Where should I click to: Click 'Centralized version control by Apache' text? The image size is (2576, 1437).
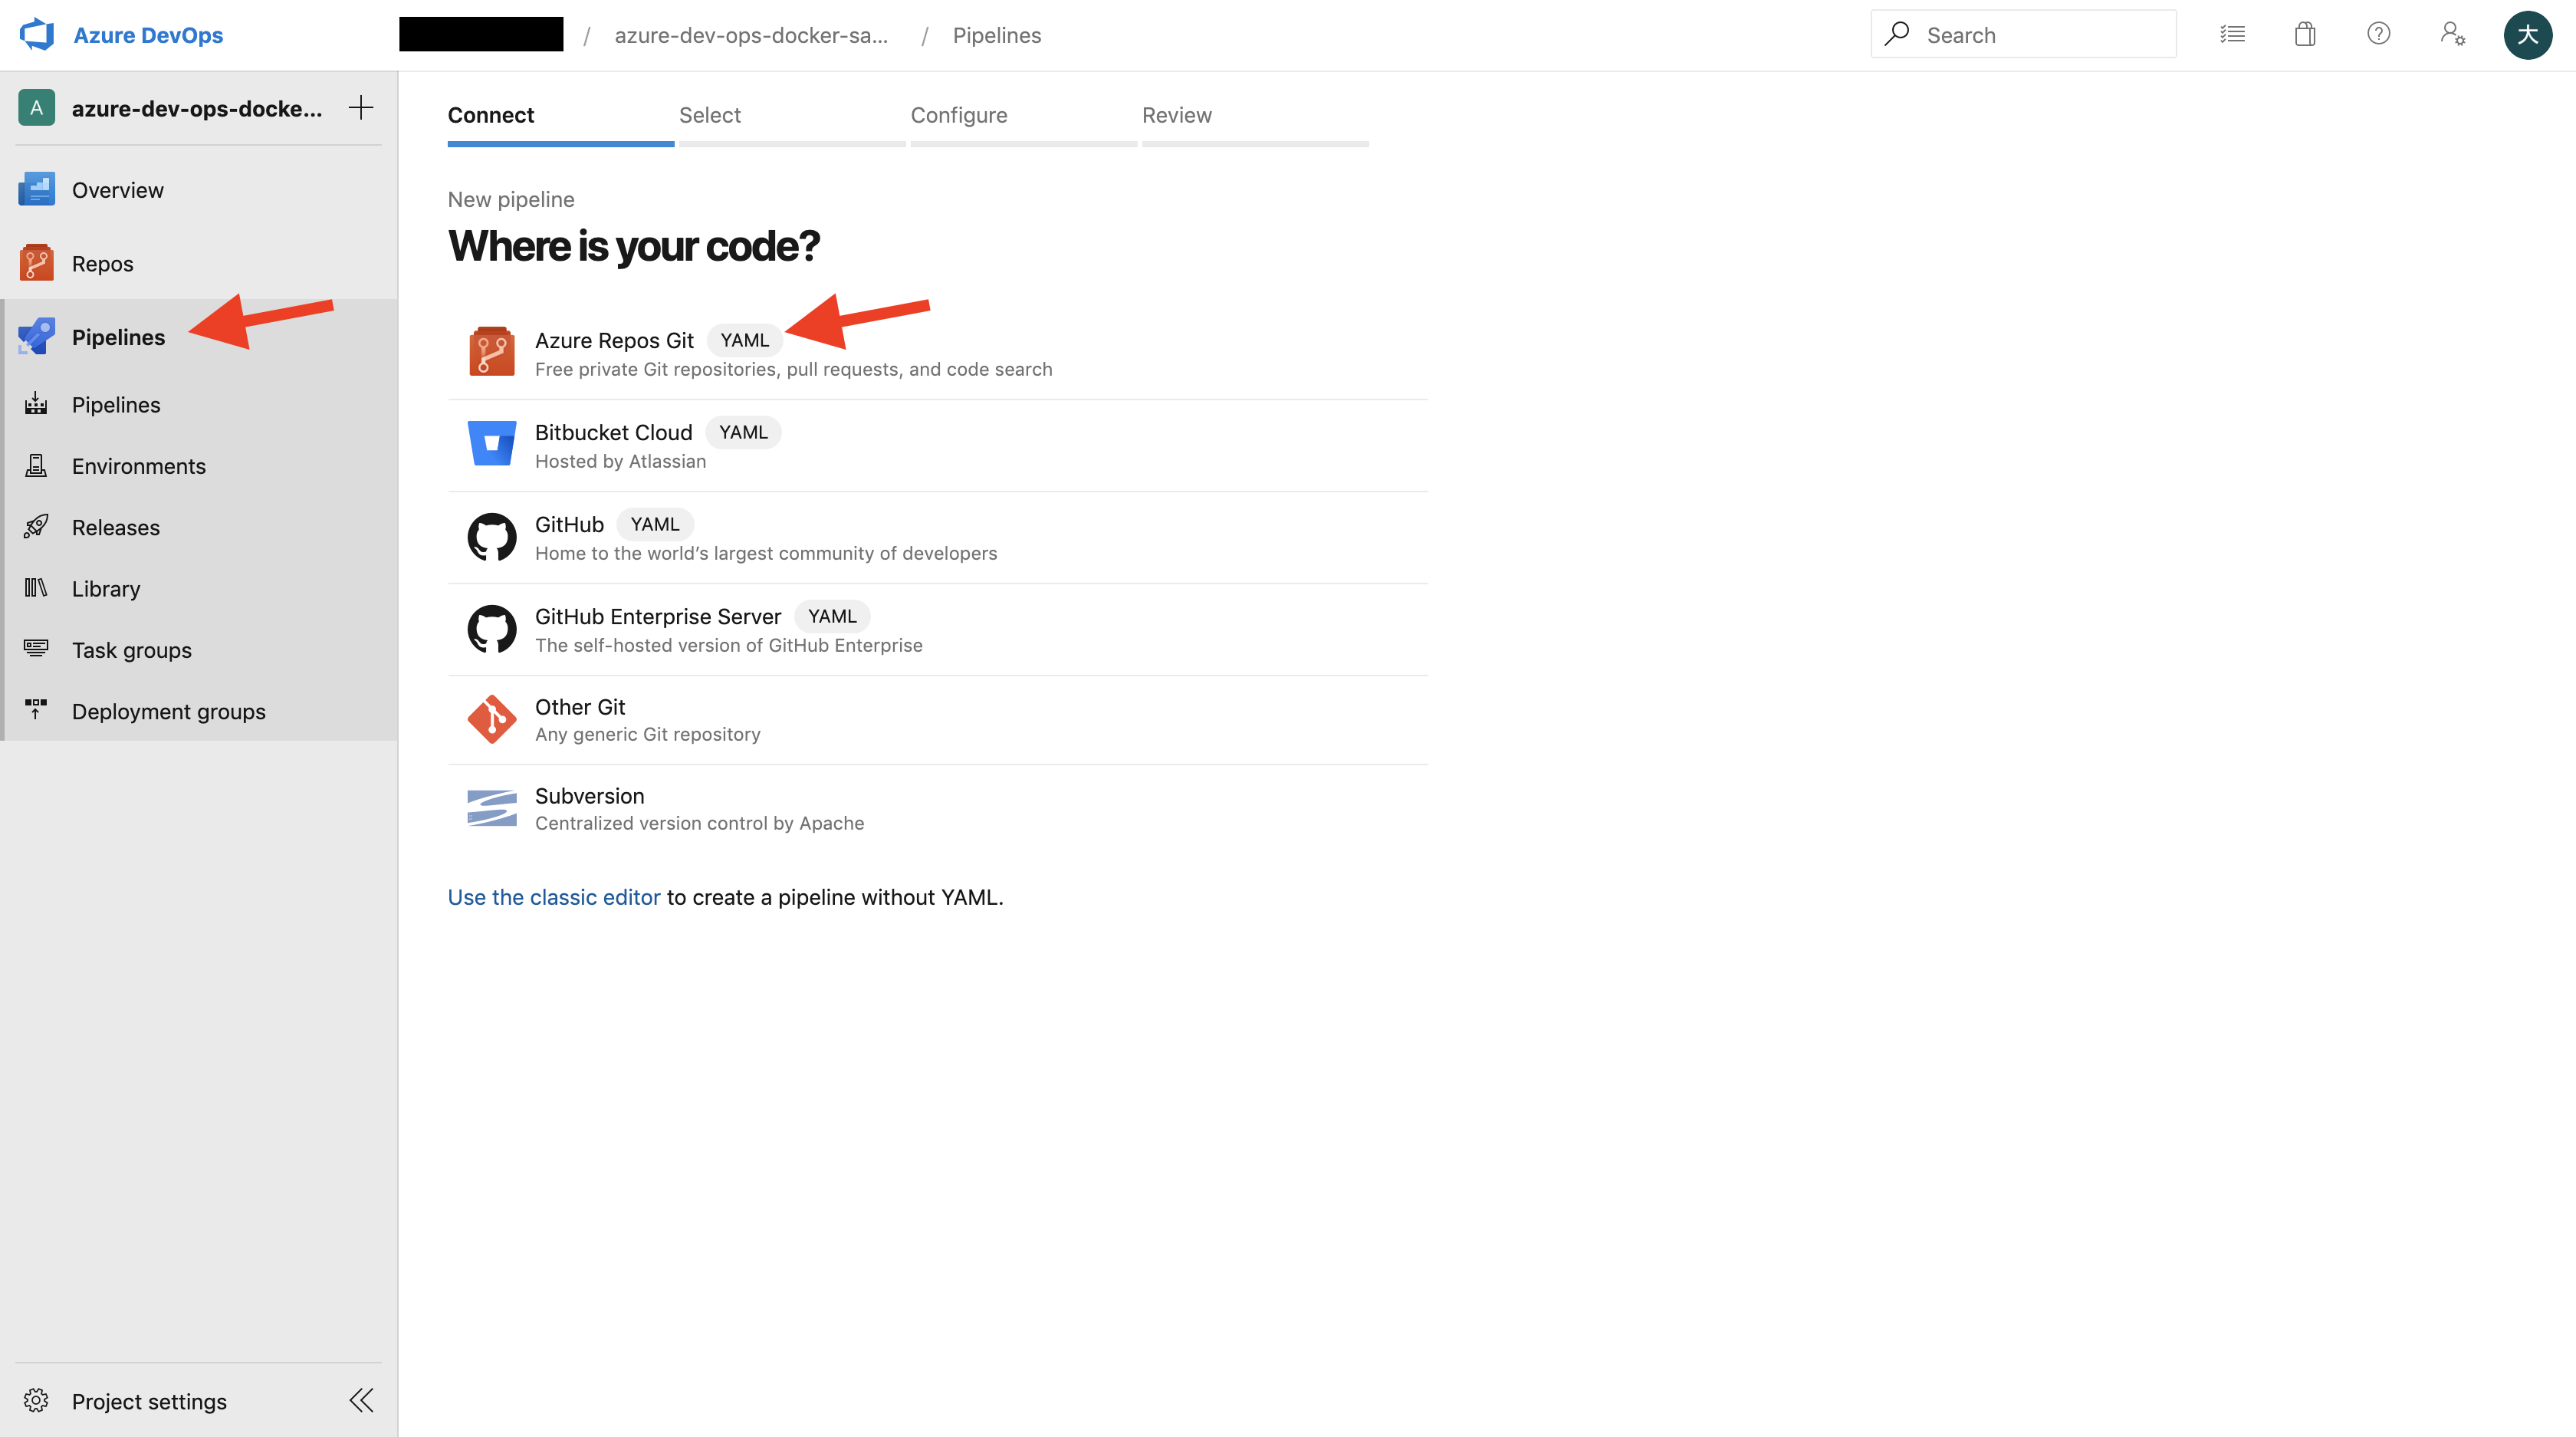click(699, 823)
